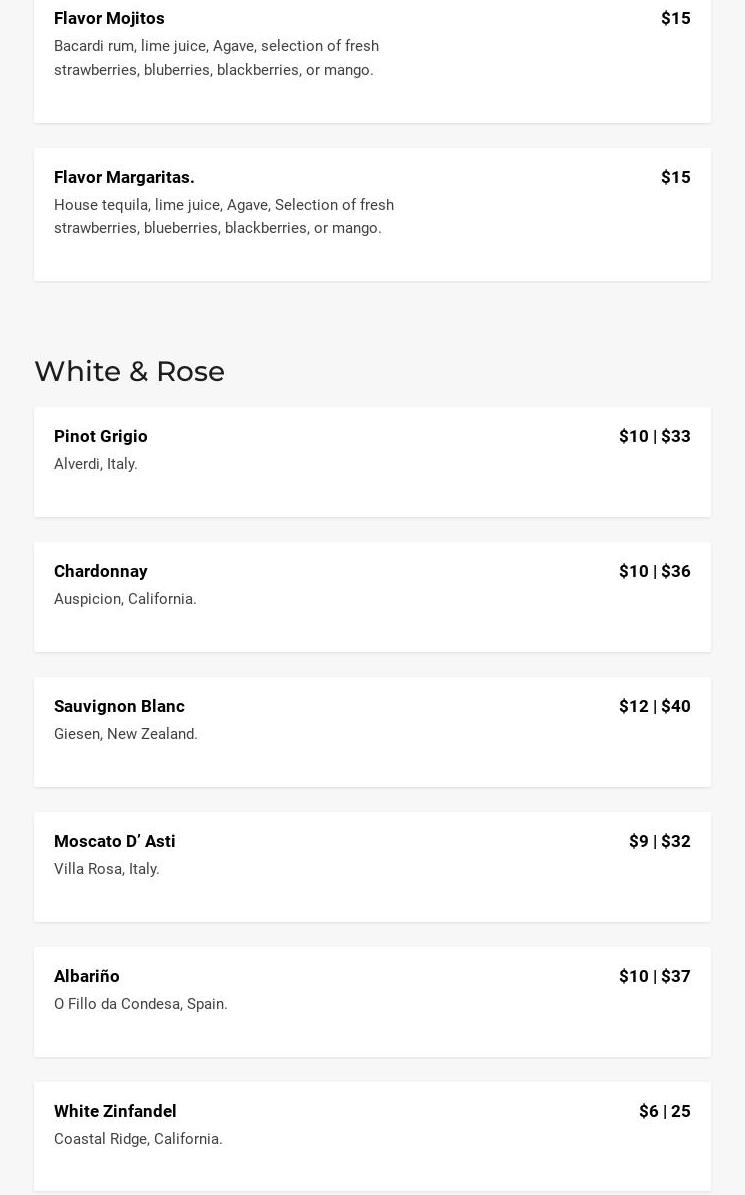Select the Albariño wine title
This screenshot has height=1195, width=745.
click(x=87, y=976)
